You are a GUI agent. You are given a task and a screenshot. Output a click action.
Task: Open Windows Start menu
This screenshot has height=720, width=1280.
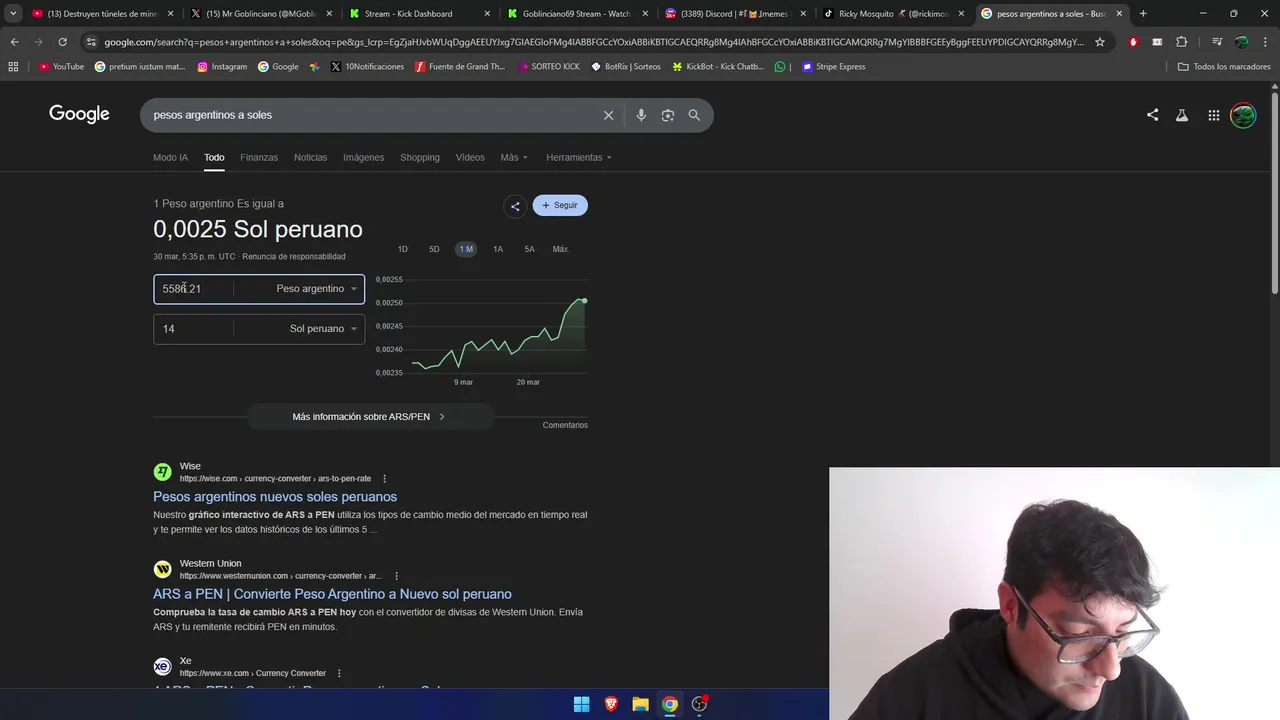[581, 704]
